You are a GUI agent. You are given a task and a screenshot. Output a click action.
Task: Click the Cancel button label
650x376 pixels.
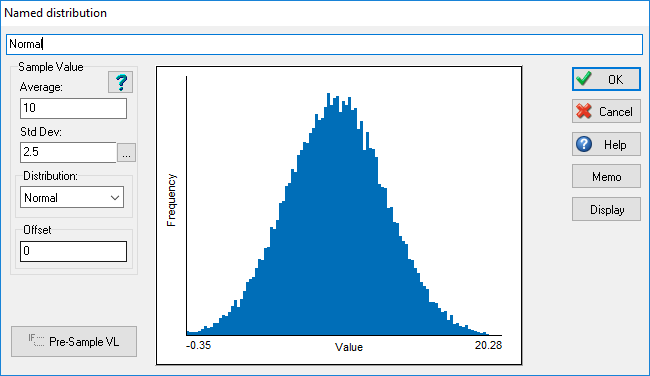tap(616, 112)
